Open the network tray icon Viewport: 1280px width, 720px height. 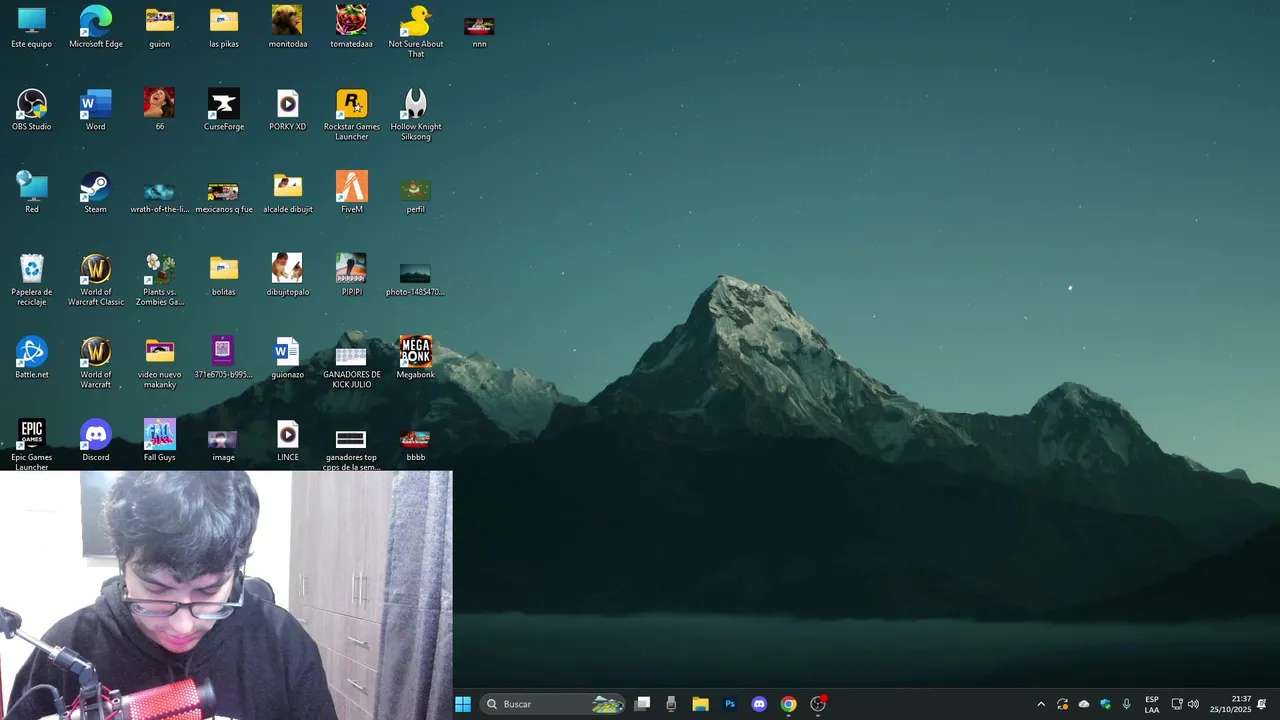pyautogui.click(x=1177, y=704)
